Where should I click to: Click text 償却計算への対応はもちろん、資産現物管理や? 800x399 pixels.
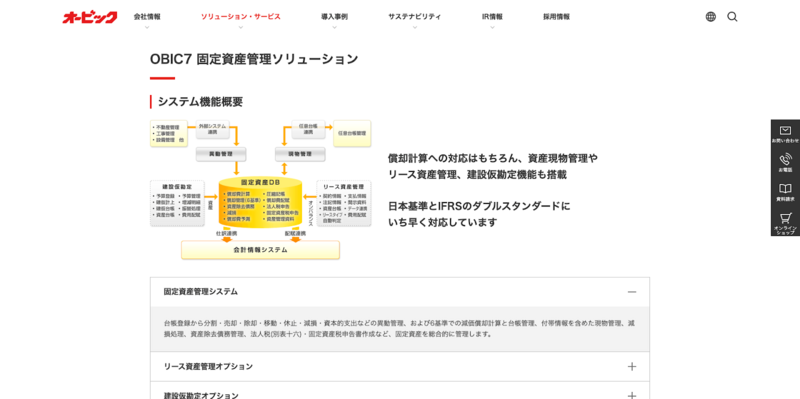coord(493,158)
